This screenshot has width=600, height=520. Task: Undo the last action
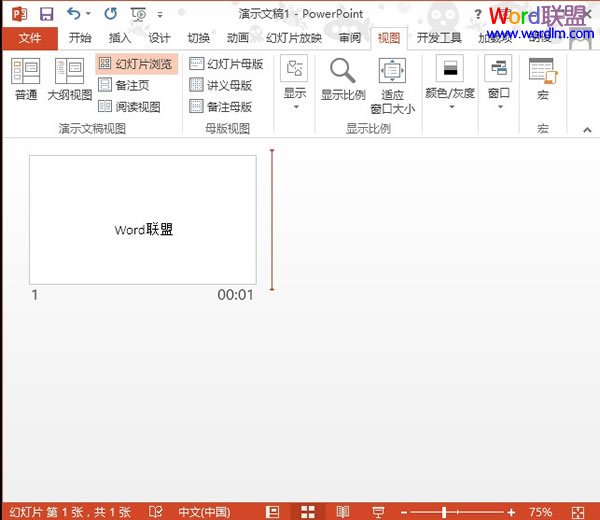(x=73, y=14)
